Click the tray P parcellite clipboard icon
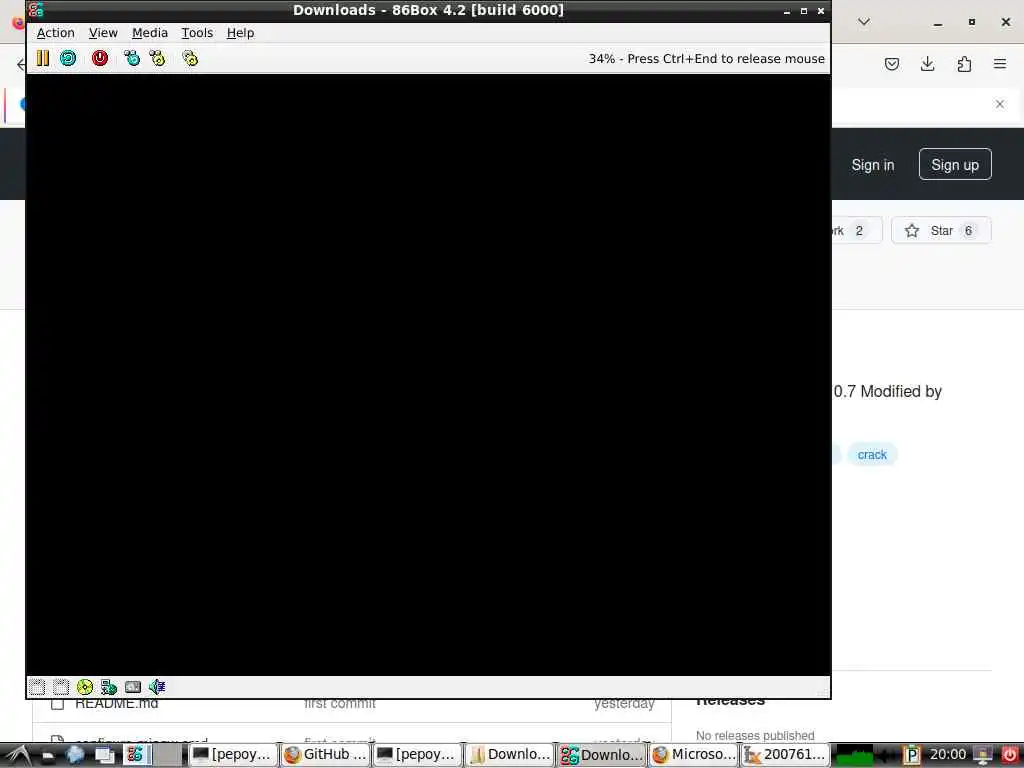1024x768 pixels. tap(912, 756)
